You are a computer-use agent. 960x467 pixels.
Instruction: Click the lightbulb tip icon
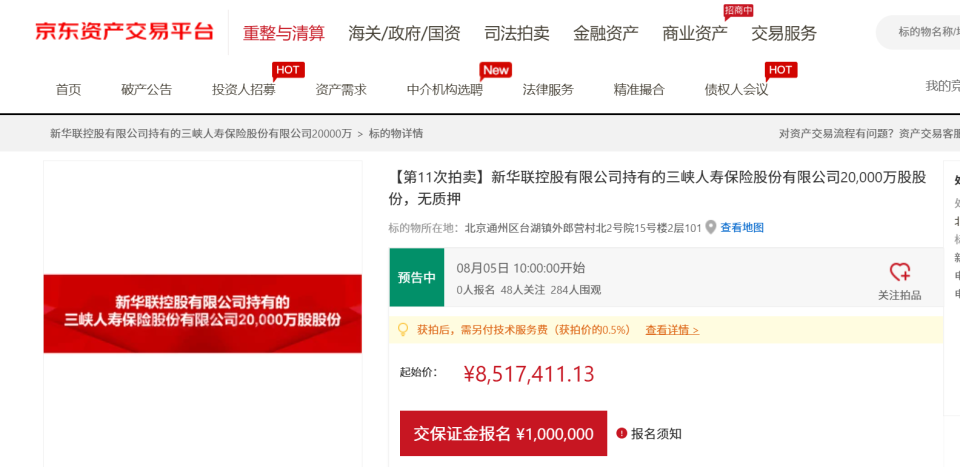coord(402,329)
